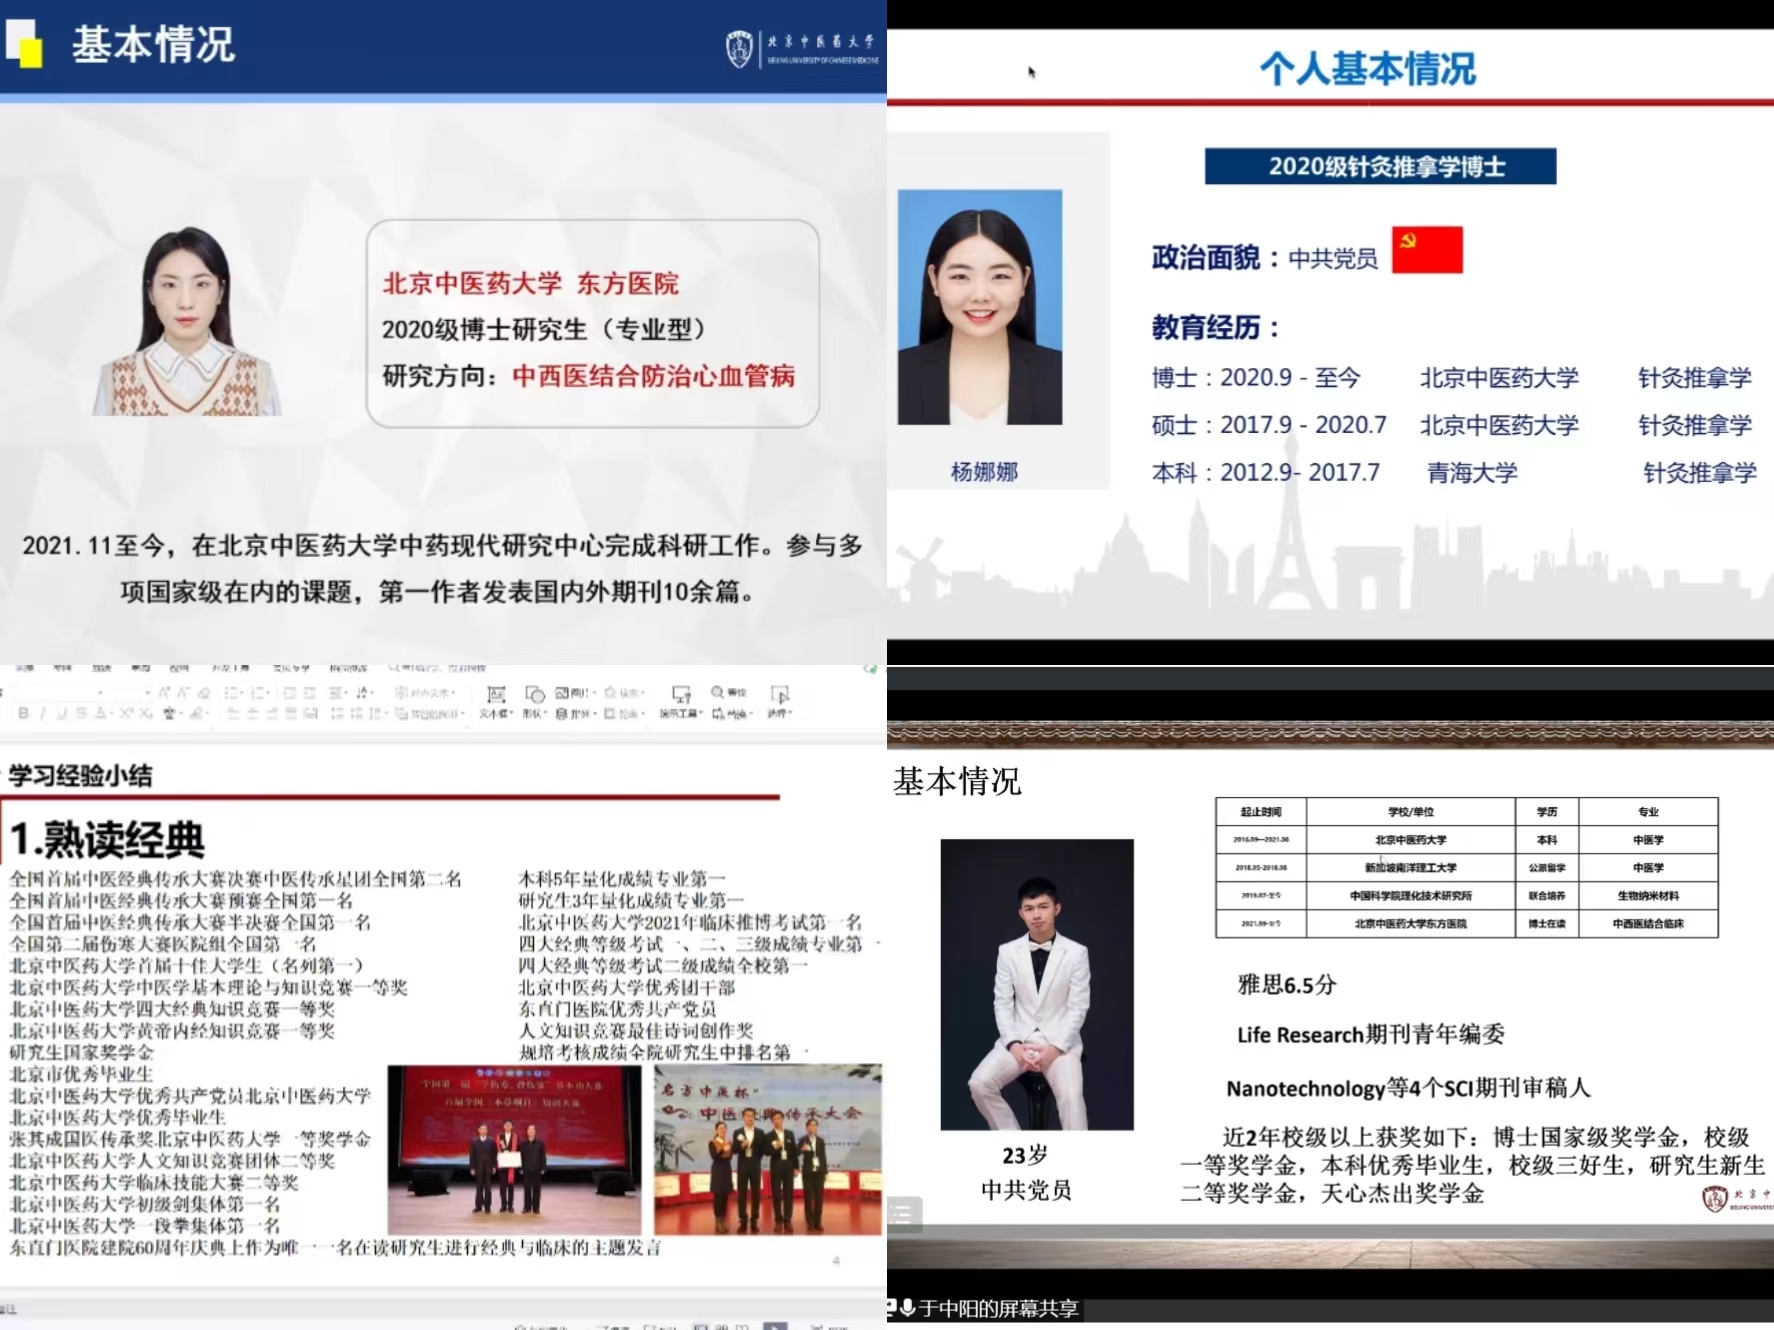Click the slideshow play button in status bar
The image size is (1774, 1330).
pyautogui.click(x=775, y=1325)
